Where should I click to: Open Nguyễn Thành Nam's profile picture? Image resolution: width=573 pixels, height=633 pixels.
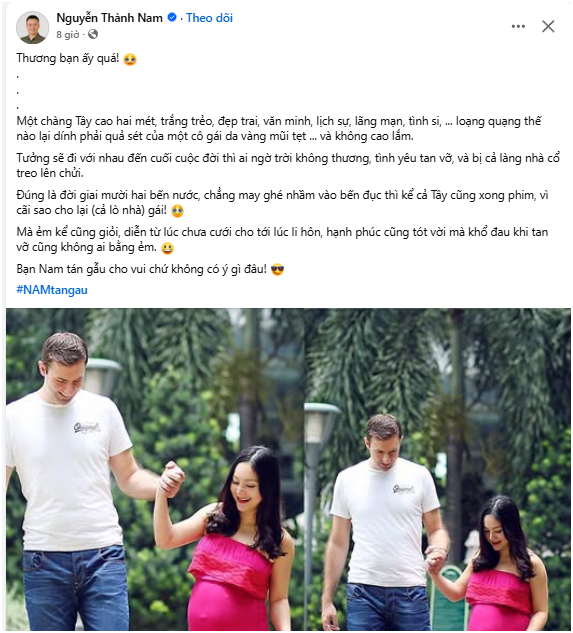[x=32, y=27]
